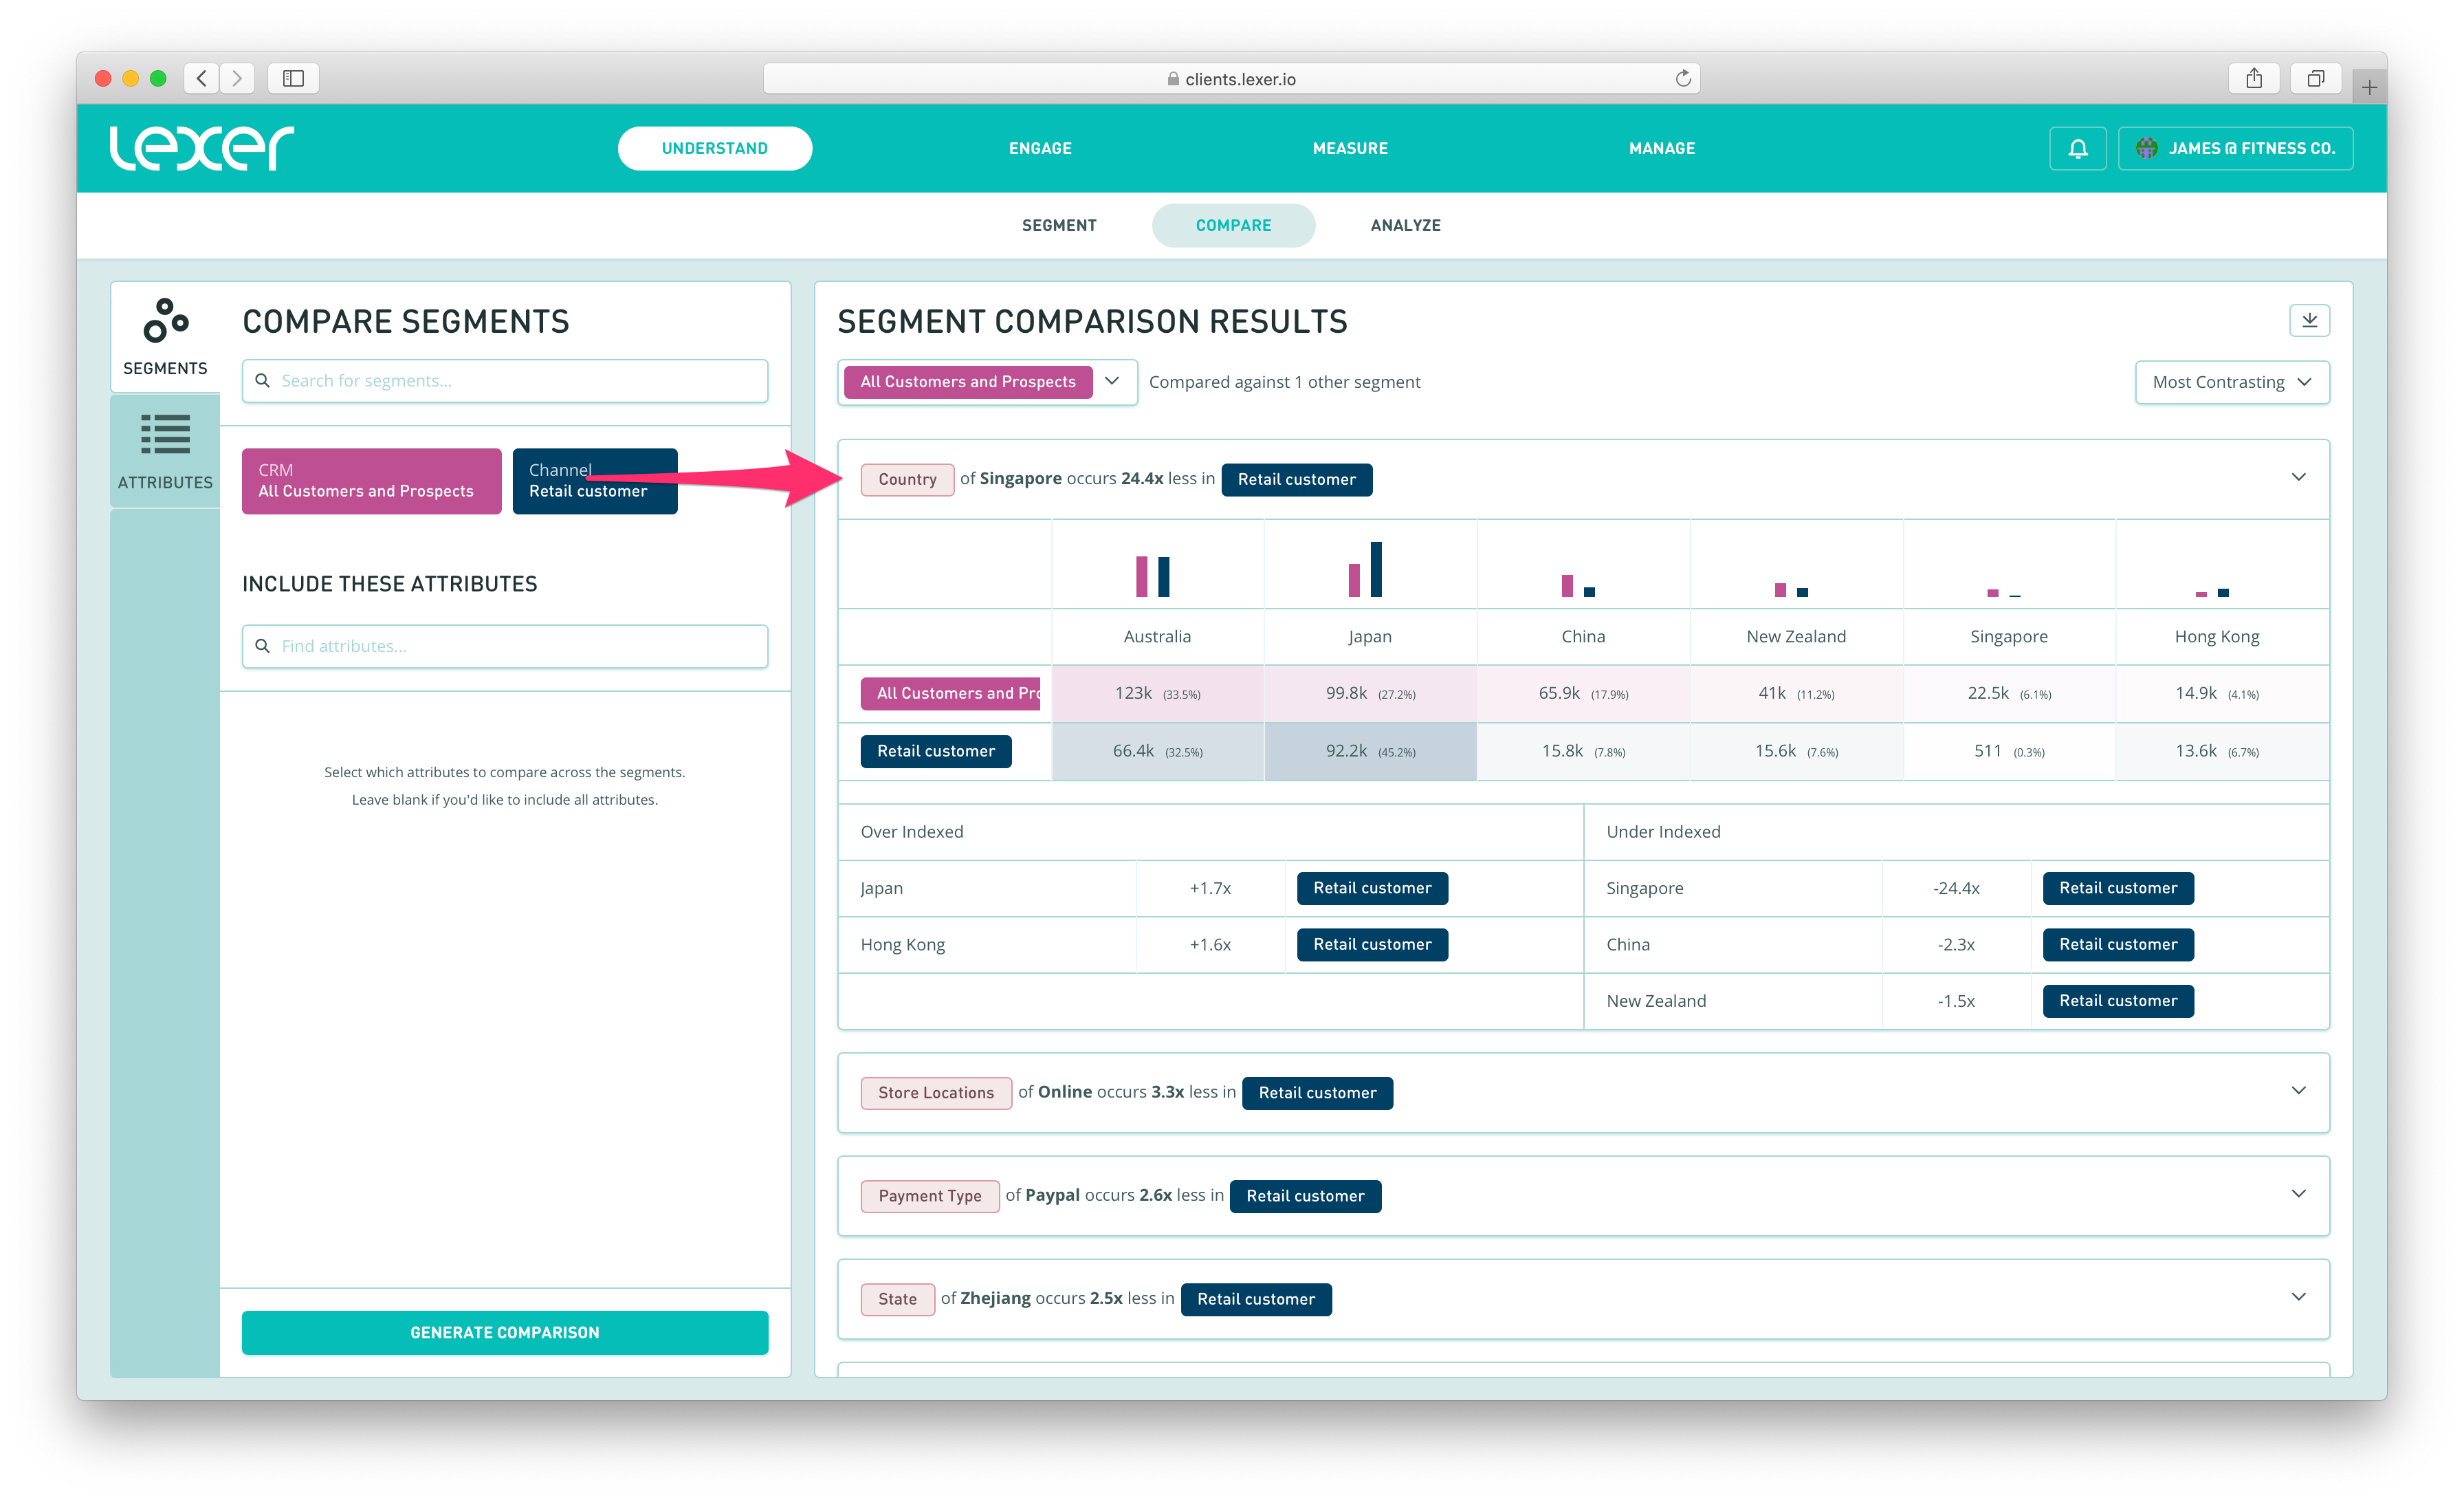Collapse the Country comparison section
The height and width of the screenshot is (1502, 2464).
(2298, 478)
